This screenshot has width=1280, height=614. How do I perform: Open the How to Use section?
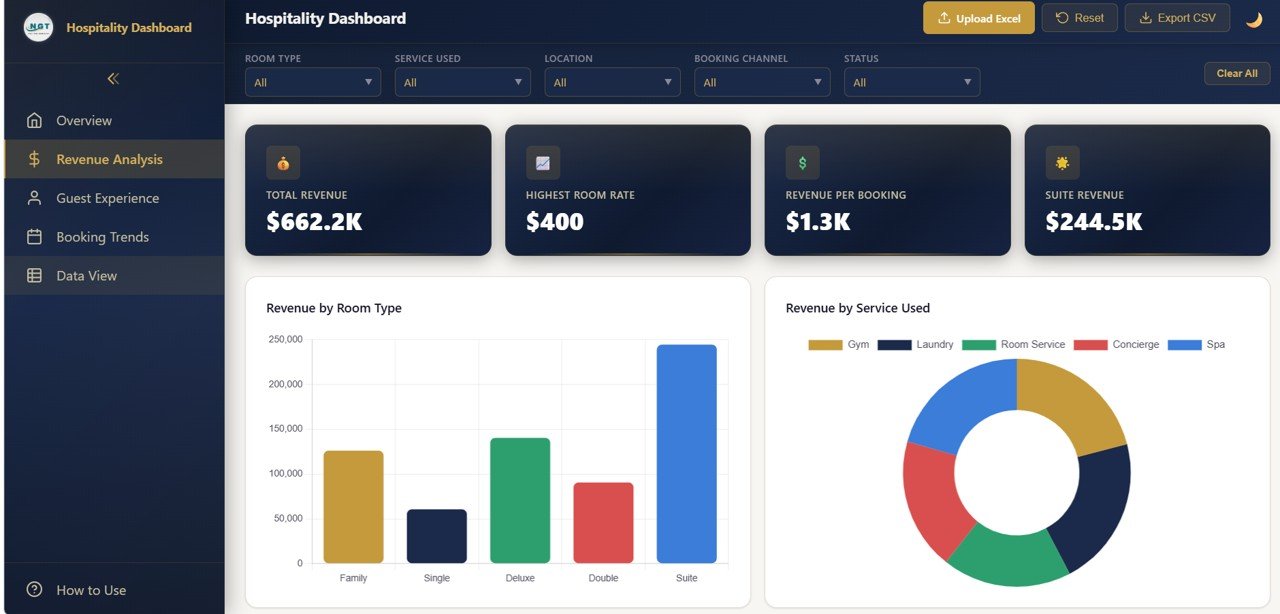(x=90, y=590)
